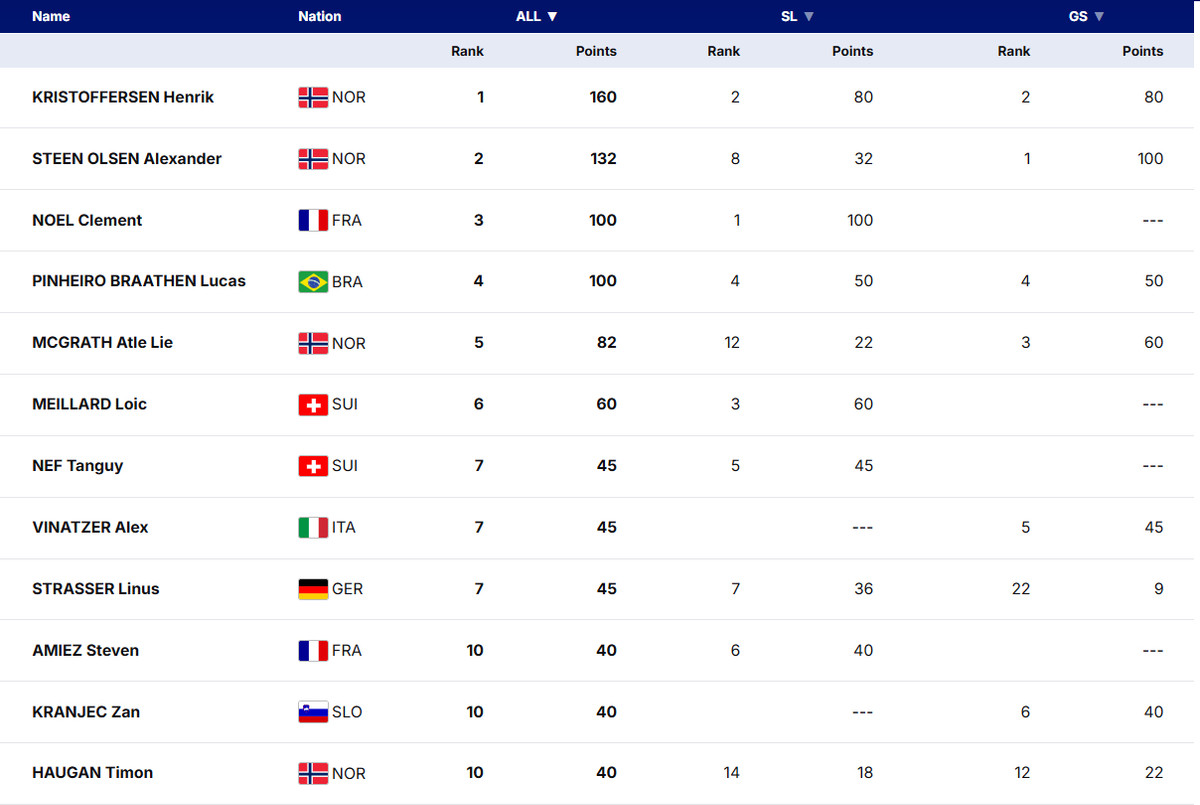Screen dimensions: 1200x805
Task: Open MCGRATH Atle Lie athlete link
Action: [102, 343]
